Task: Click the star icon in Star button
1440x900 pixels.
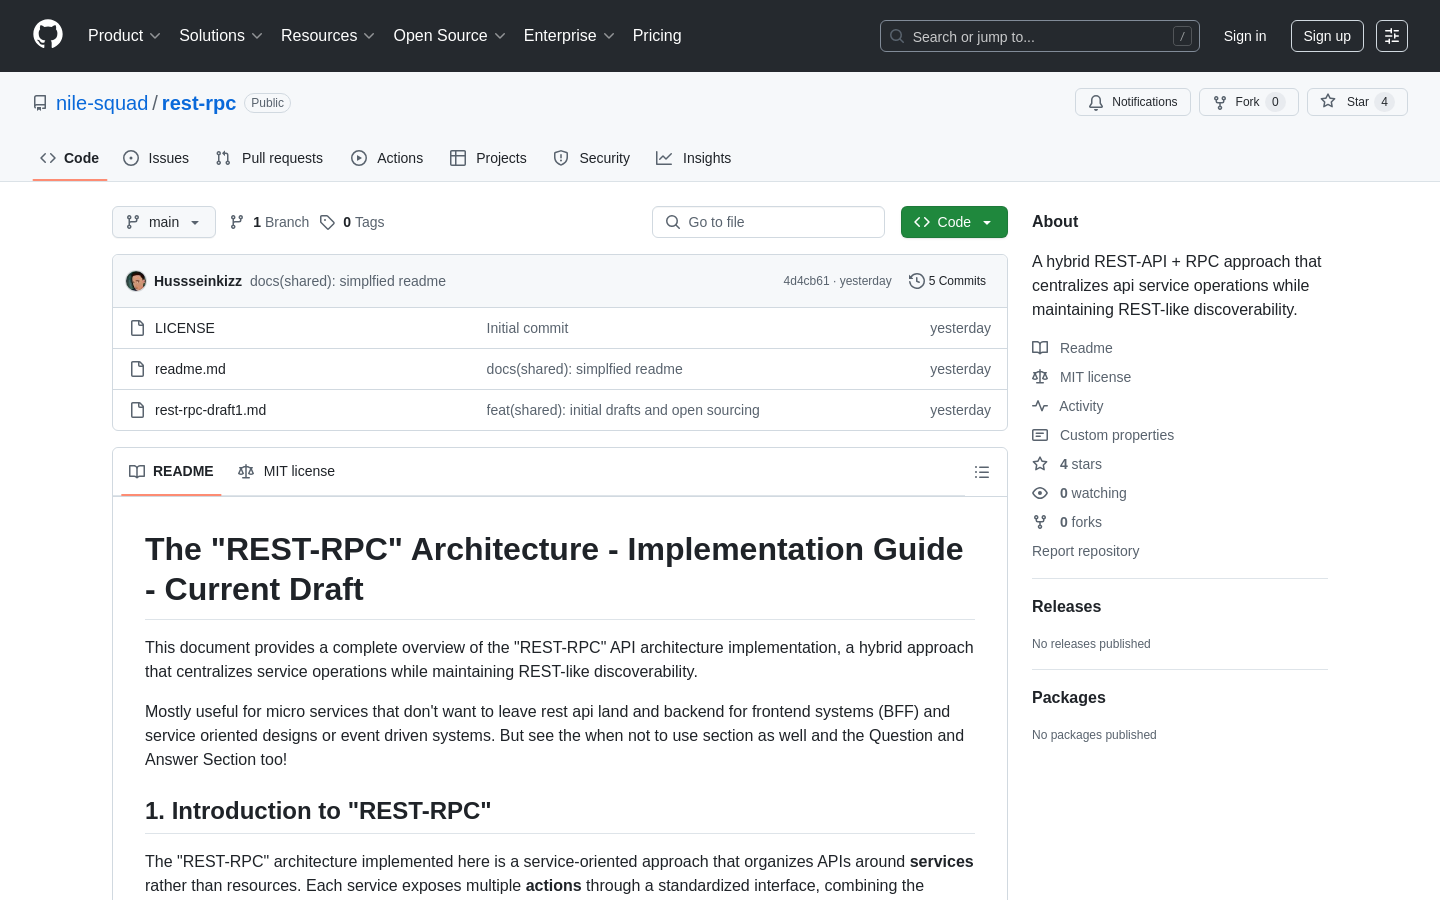Action: 1328,101
